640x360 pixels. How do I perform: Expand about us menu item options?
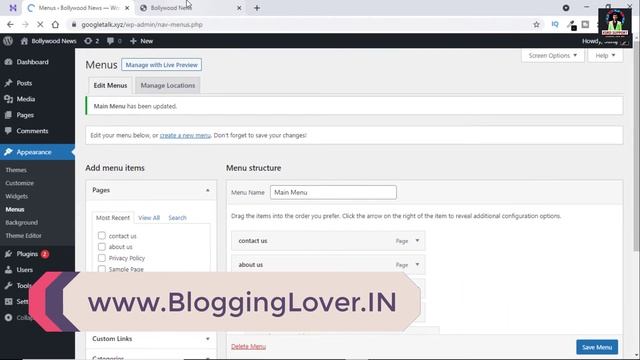click(417, 264)
